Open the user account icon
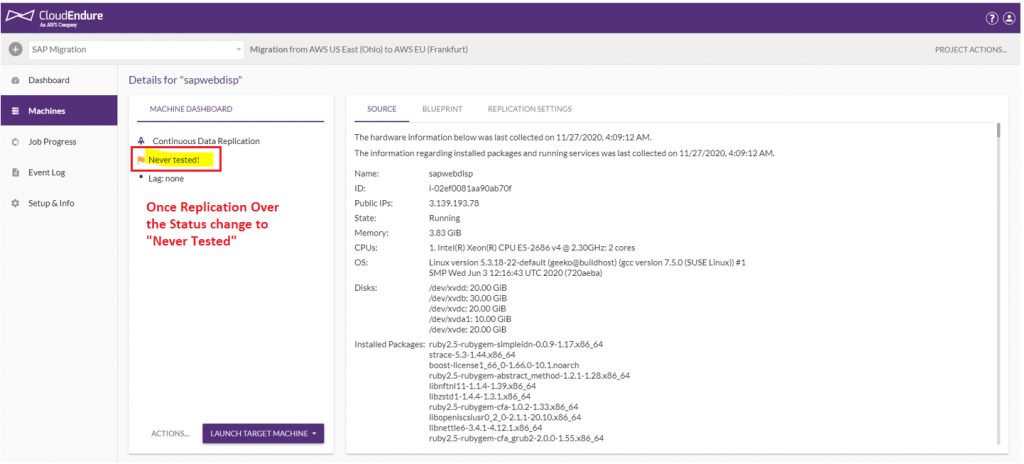1024x464 pixels. (1009, 19)
